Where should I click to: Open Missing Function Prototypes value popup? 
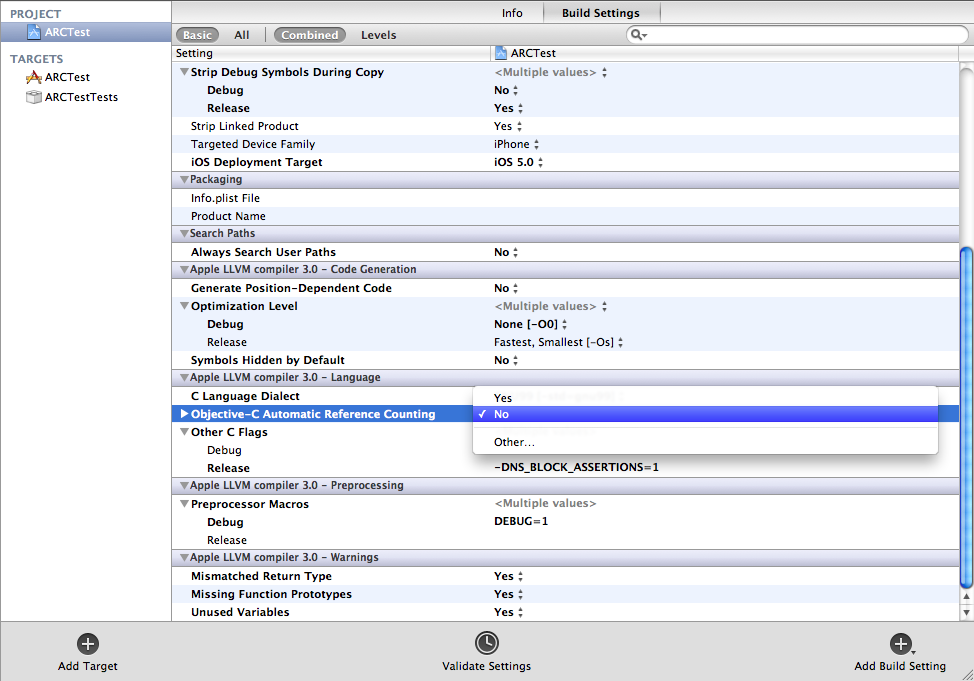(508, 594)
